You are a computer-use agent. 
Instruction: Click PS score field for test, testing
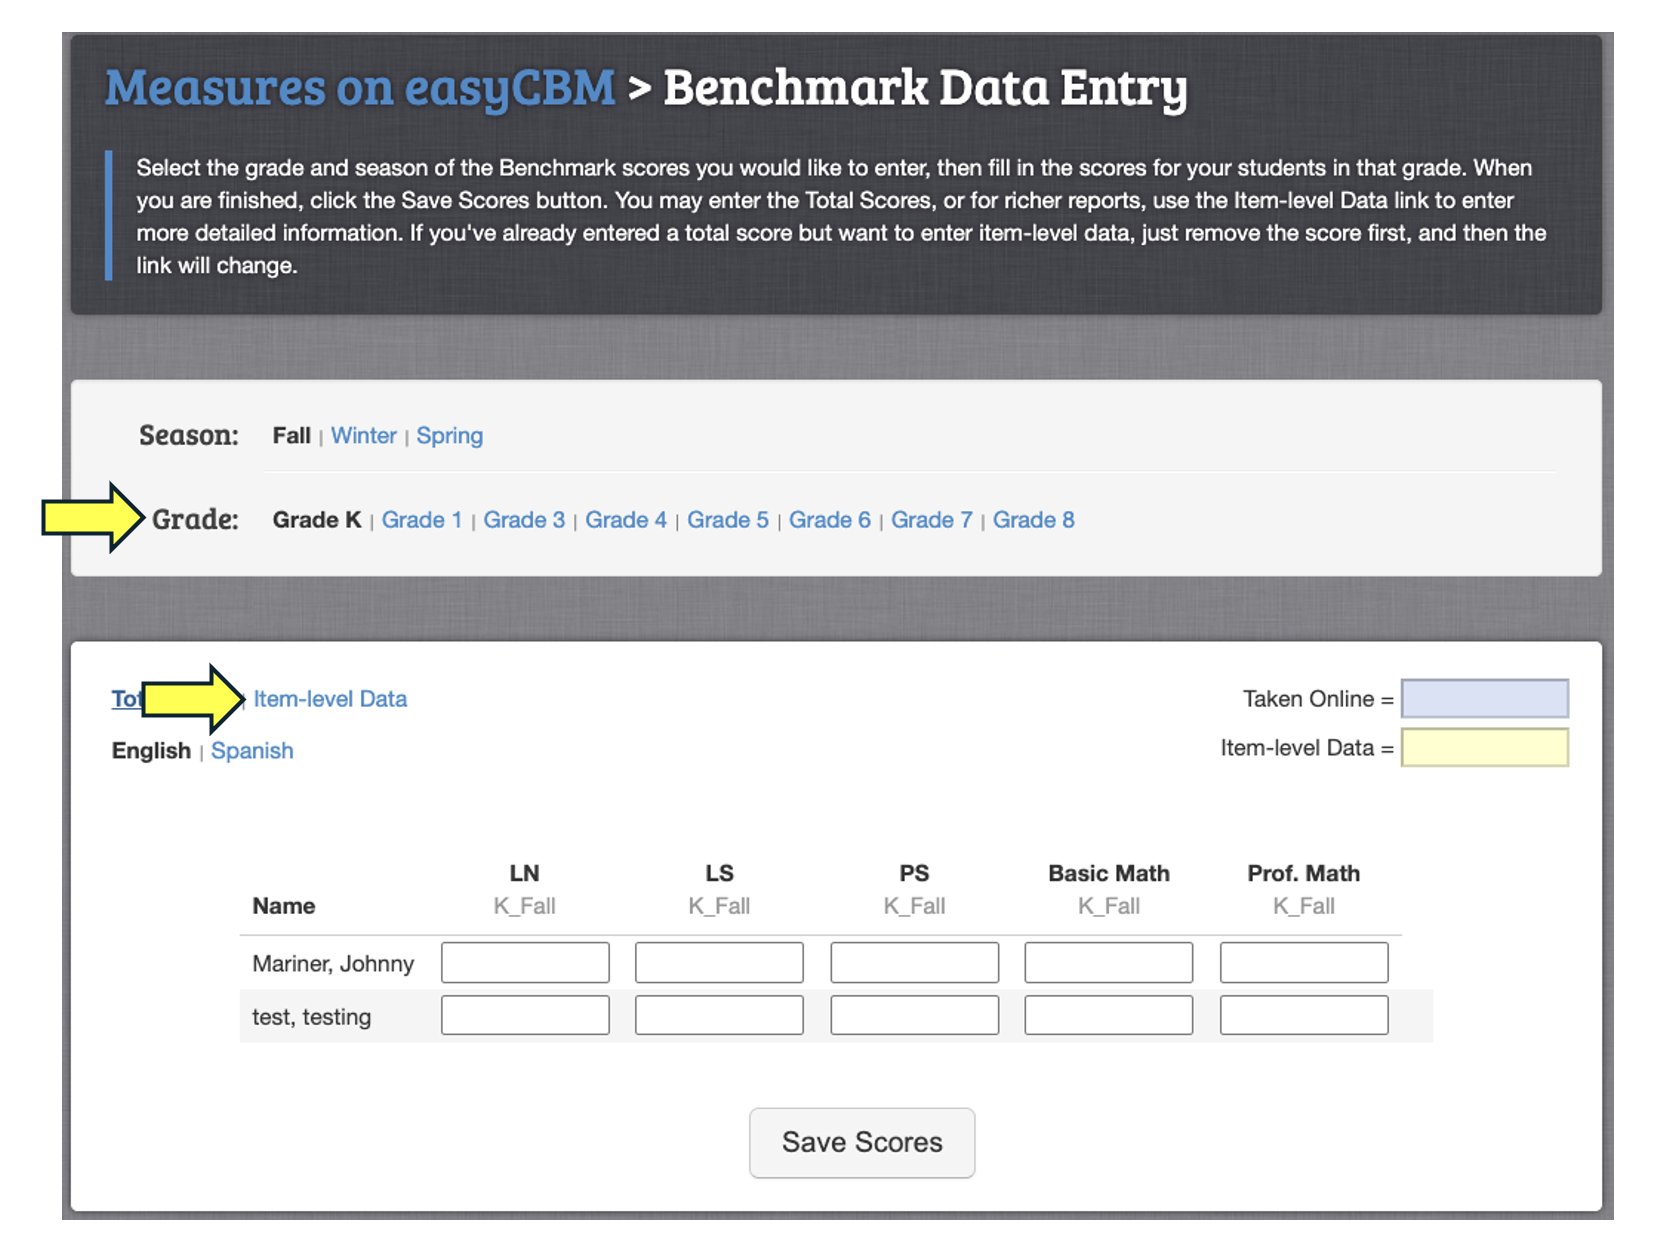click(914, 1015)
